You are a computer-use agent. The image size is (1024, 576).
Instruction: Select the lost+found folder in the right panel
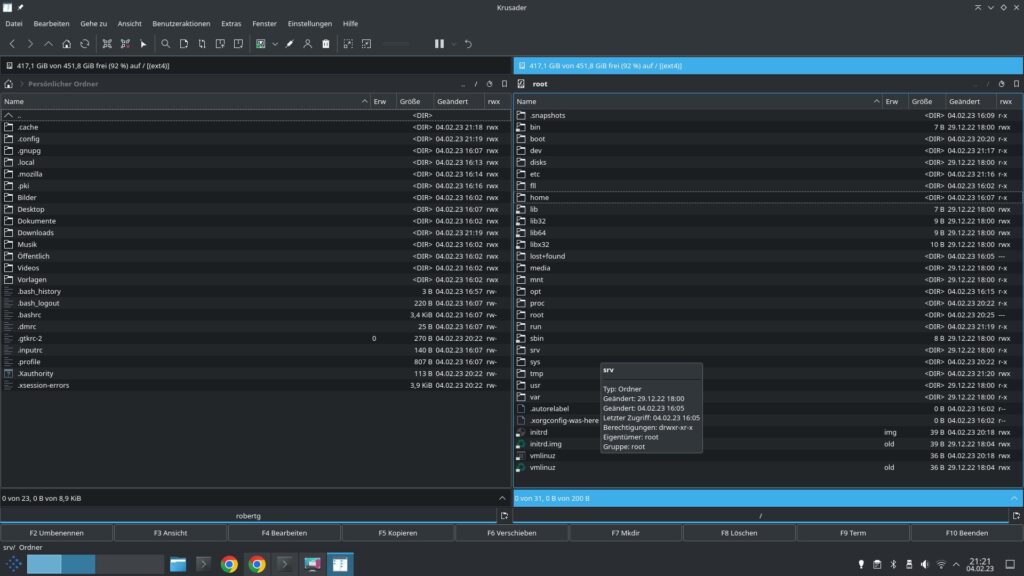click(x=768, y=256)
